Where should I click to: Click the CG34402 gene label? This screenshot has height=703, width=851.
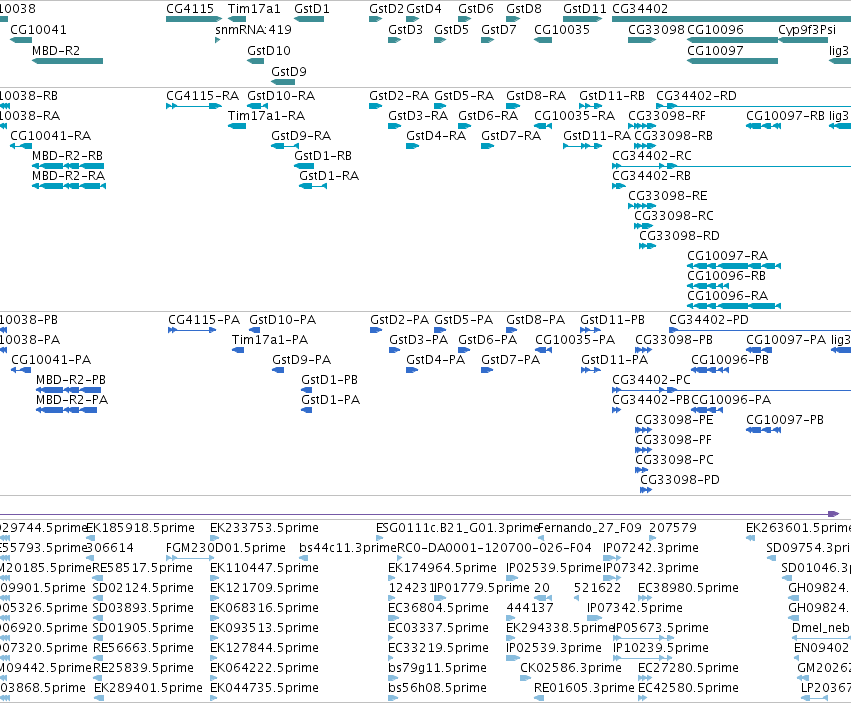640,9
